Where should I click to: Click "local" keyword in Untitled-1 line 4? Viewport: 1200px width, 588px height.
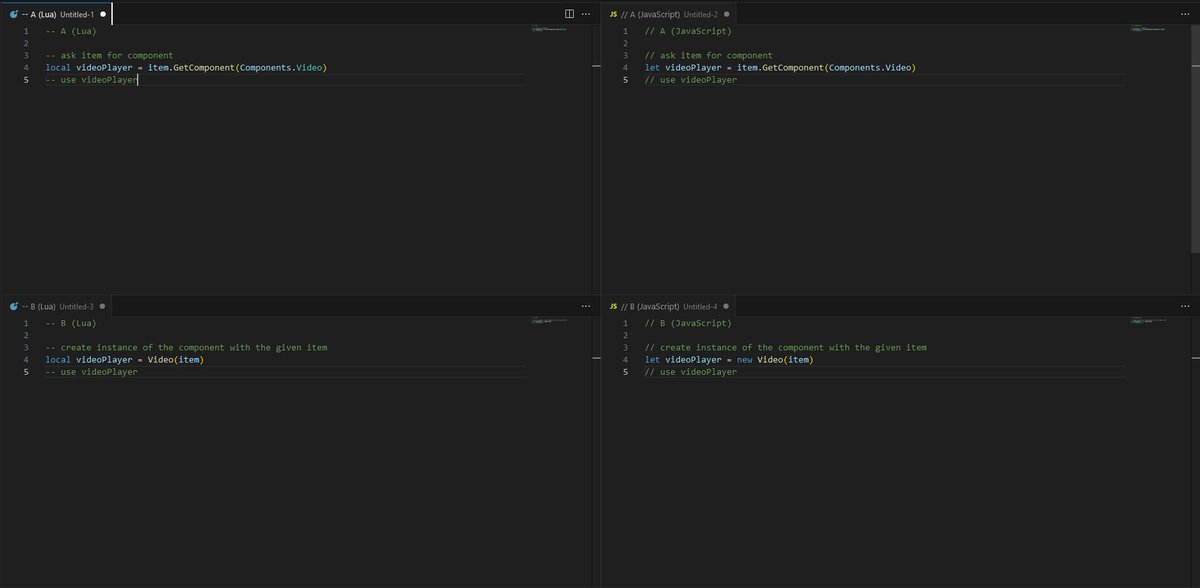pyautogui.click(x=59, y=67)
